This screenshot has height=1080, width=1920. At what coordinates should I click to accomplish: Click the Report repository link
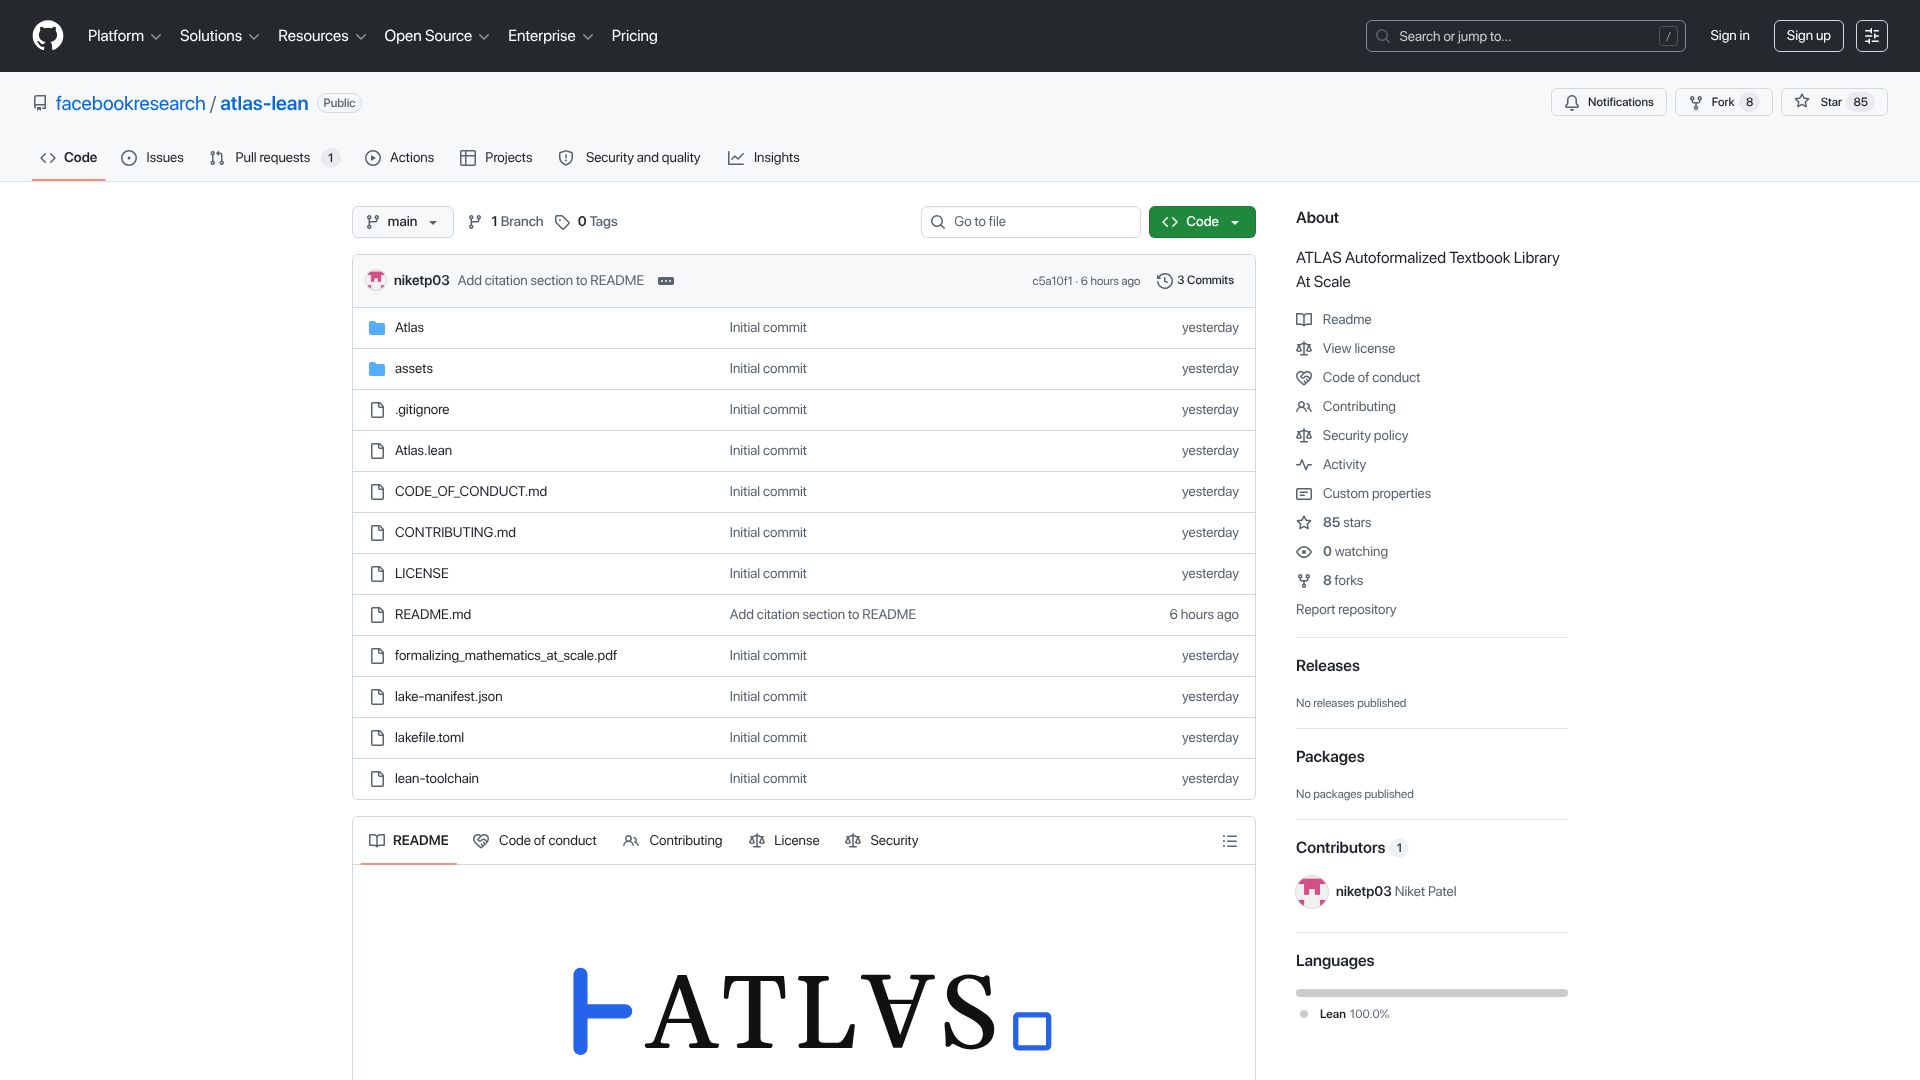1346,610
